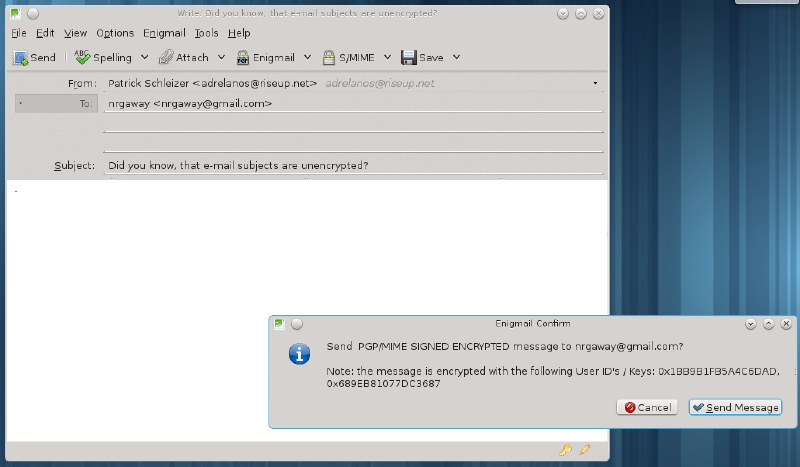Screen dimensions: 800x467
Task: Click the pencil signing status icon
Action: point(585,450)
